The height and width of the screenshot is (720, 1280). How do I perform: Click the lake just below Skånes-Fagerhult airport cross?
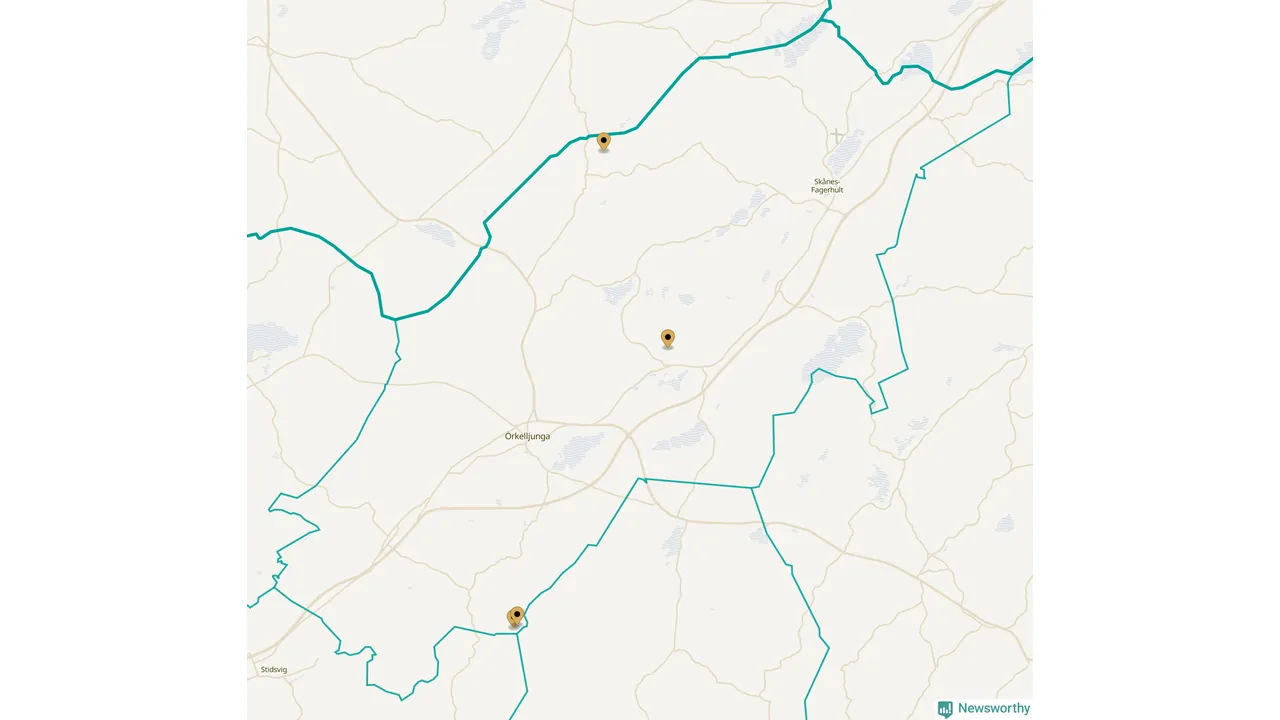846,150
